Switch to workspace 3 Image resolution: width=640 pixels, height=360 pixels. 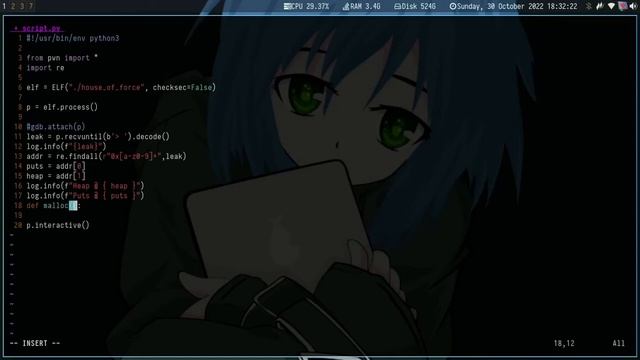click(x=22, y=6)
